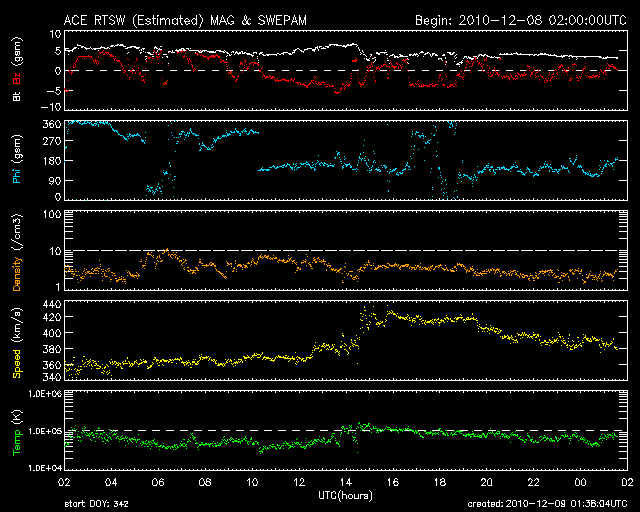Click the dashed 1.0E+05 reference line in Temp panel
The height and width of the screenshot is (512, 640).
[346, 430]
